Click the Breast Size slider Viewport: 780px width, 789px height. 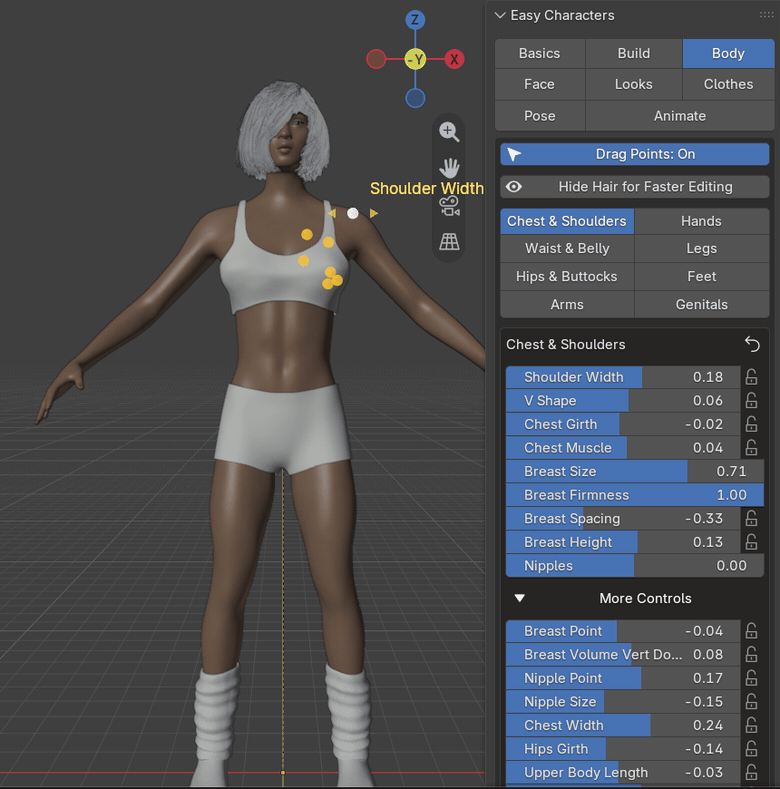pyautogui.click(x=635, y=471)
